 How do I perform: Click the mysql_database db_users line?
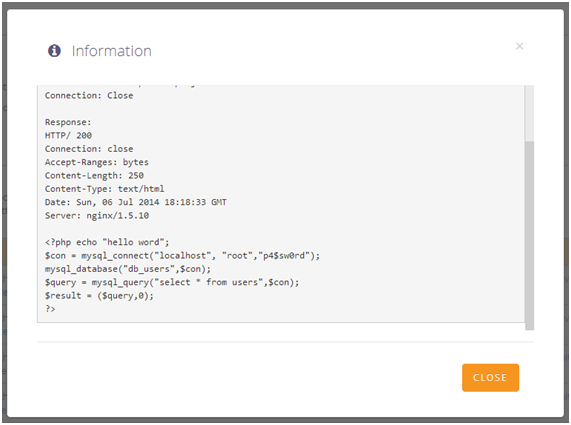pos(128,269)
